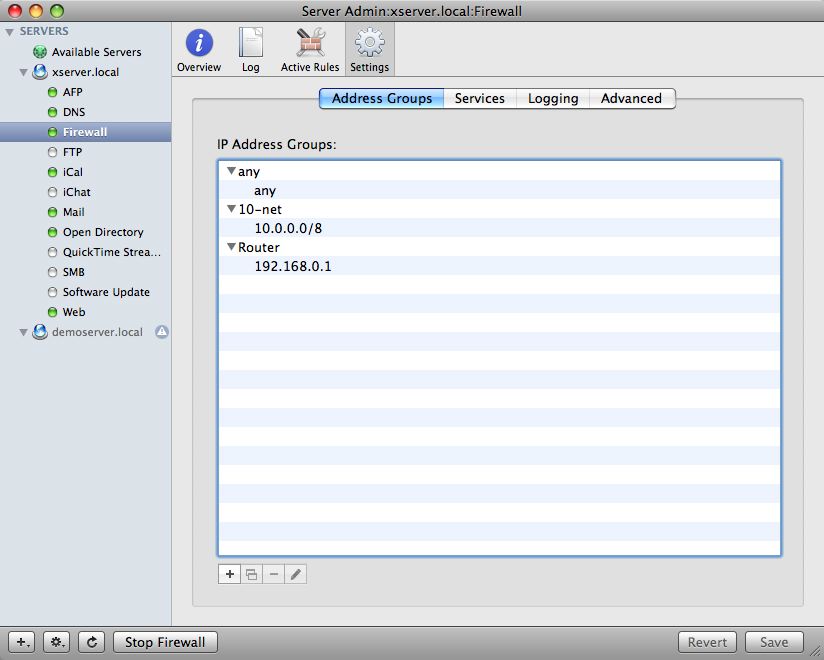Select the 10-net group name
This screenshot has height=660, width=824.
click(x=260, y=209)
